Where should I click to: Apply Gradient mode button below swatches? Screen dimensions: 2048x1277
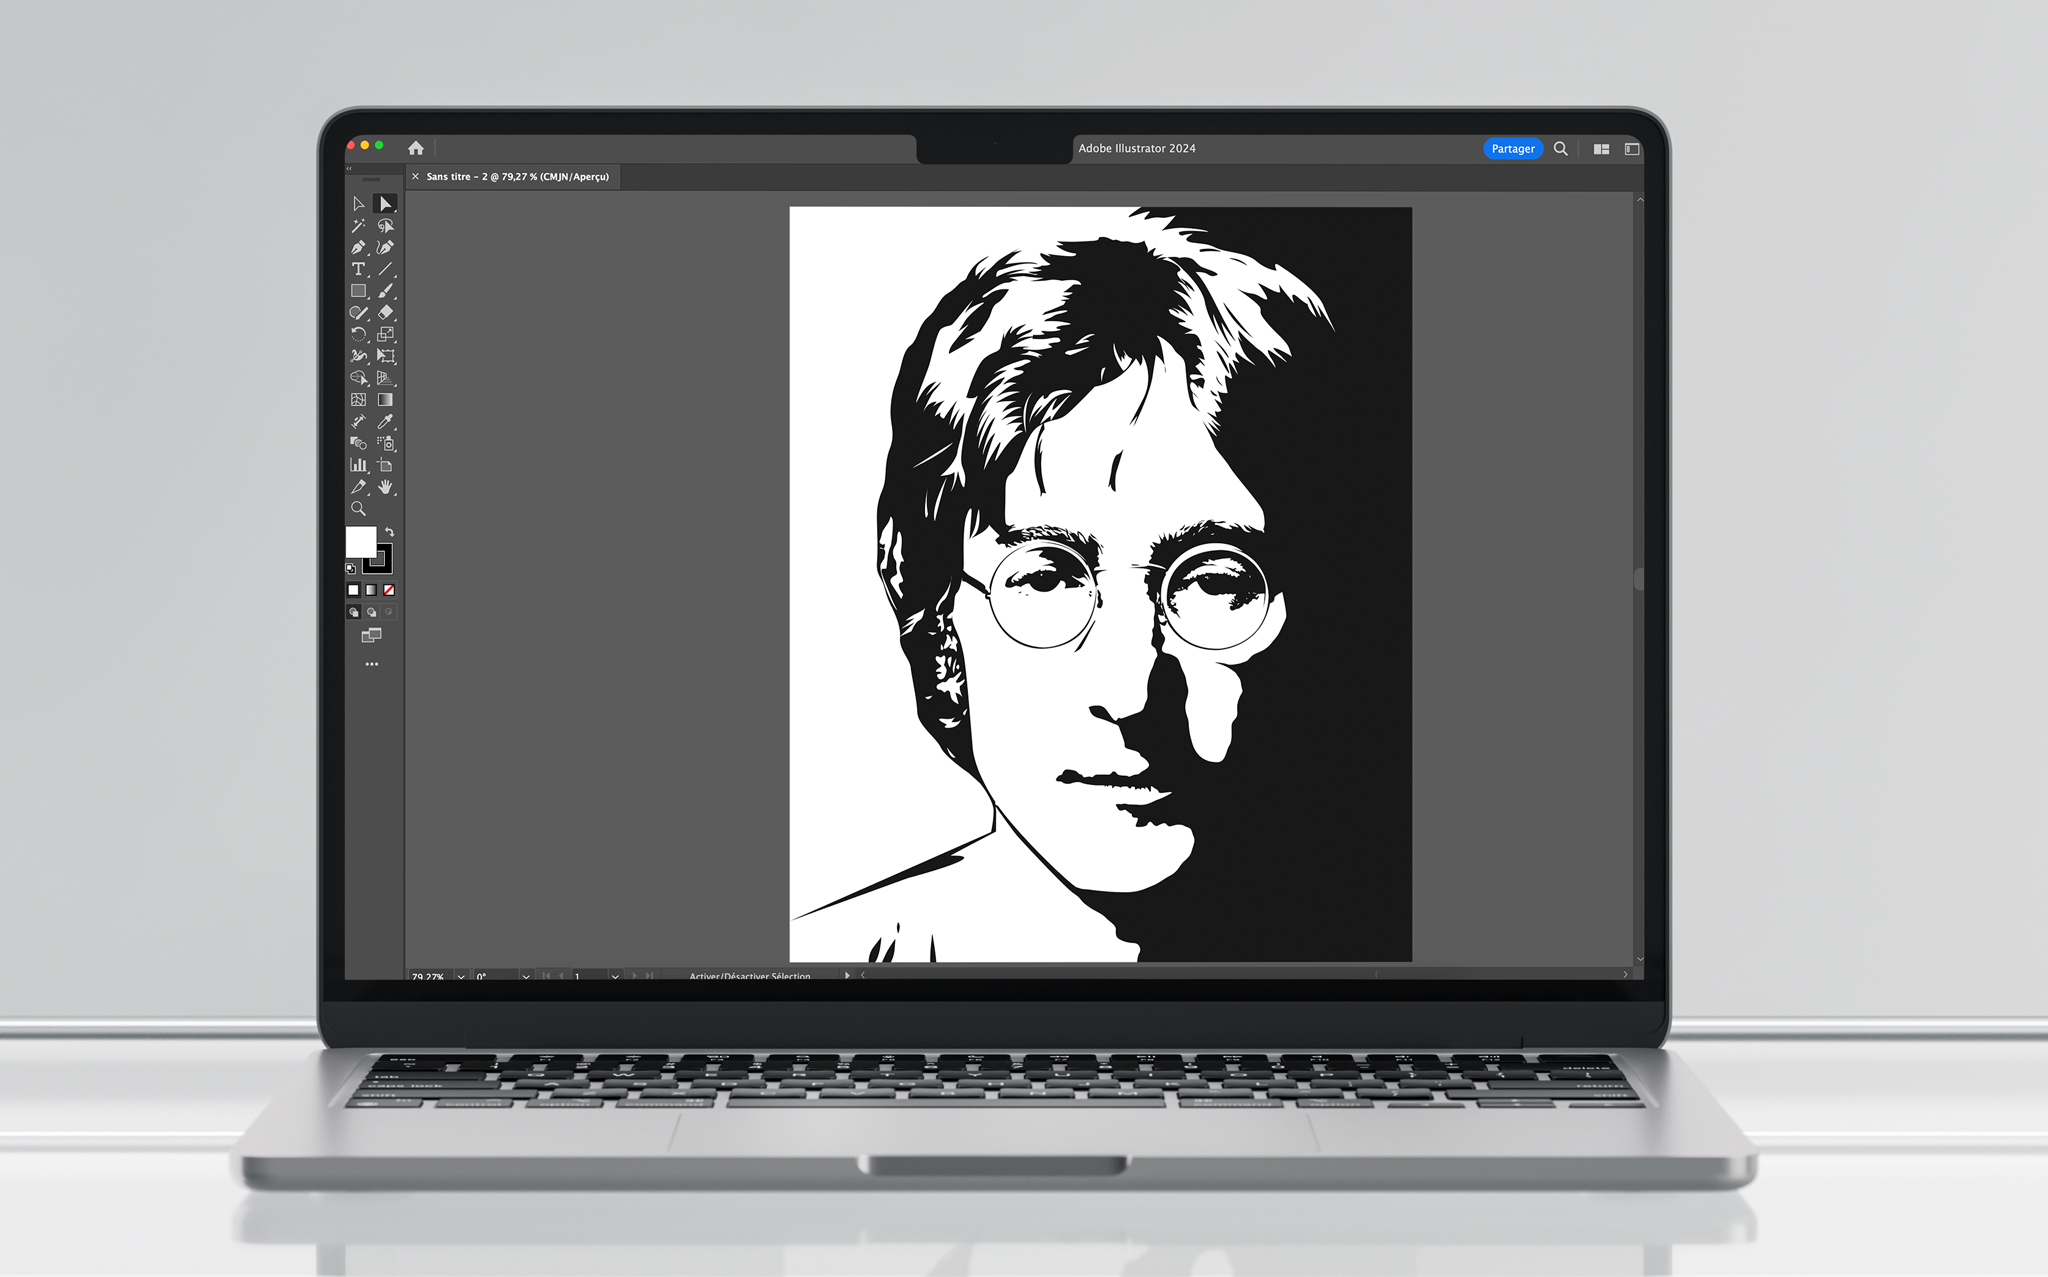click(x=371, y=590)
